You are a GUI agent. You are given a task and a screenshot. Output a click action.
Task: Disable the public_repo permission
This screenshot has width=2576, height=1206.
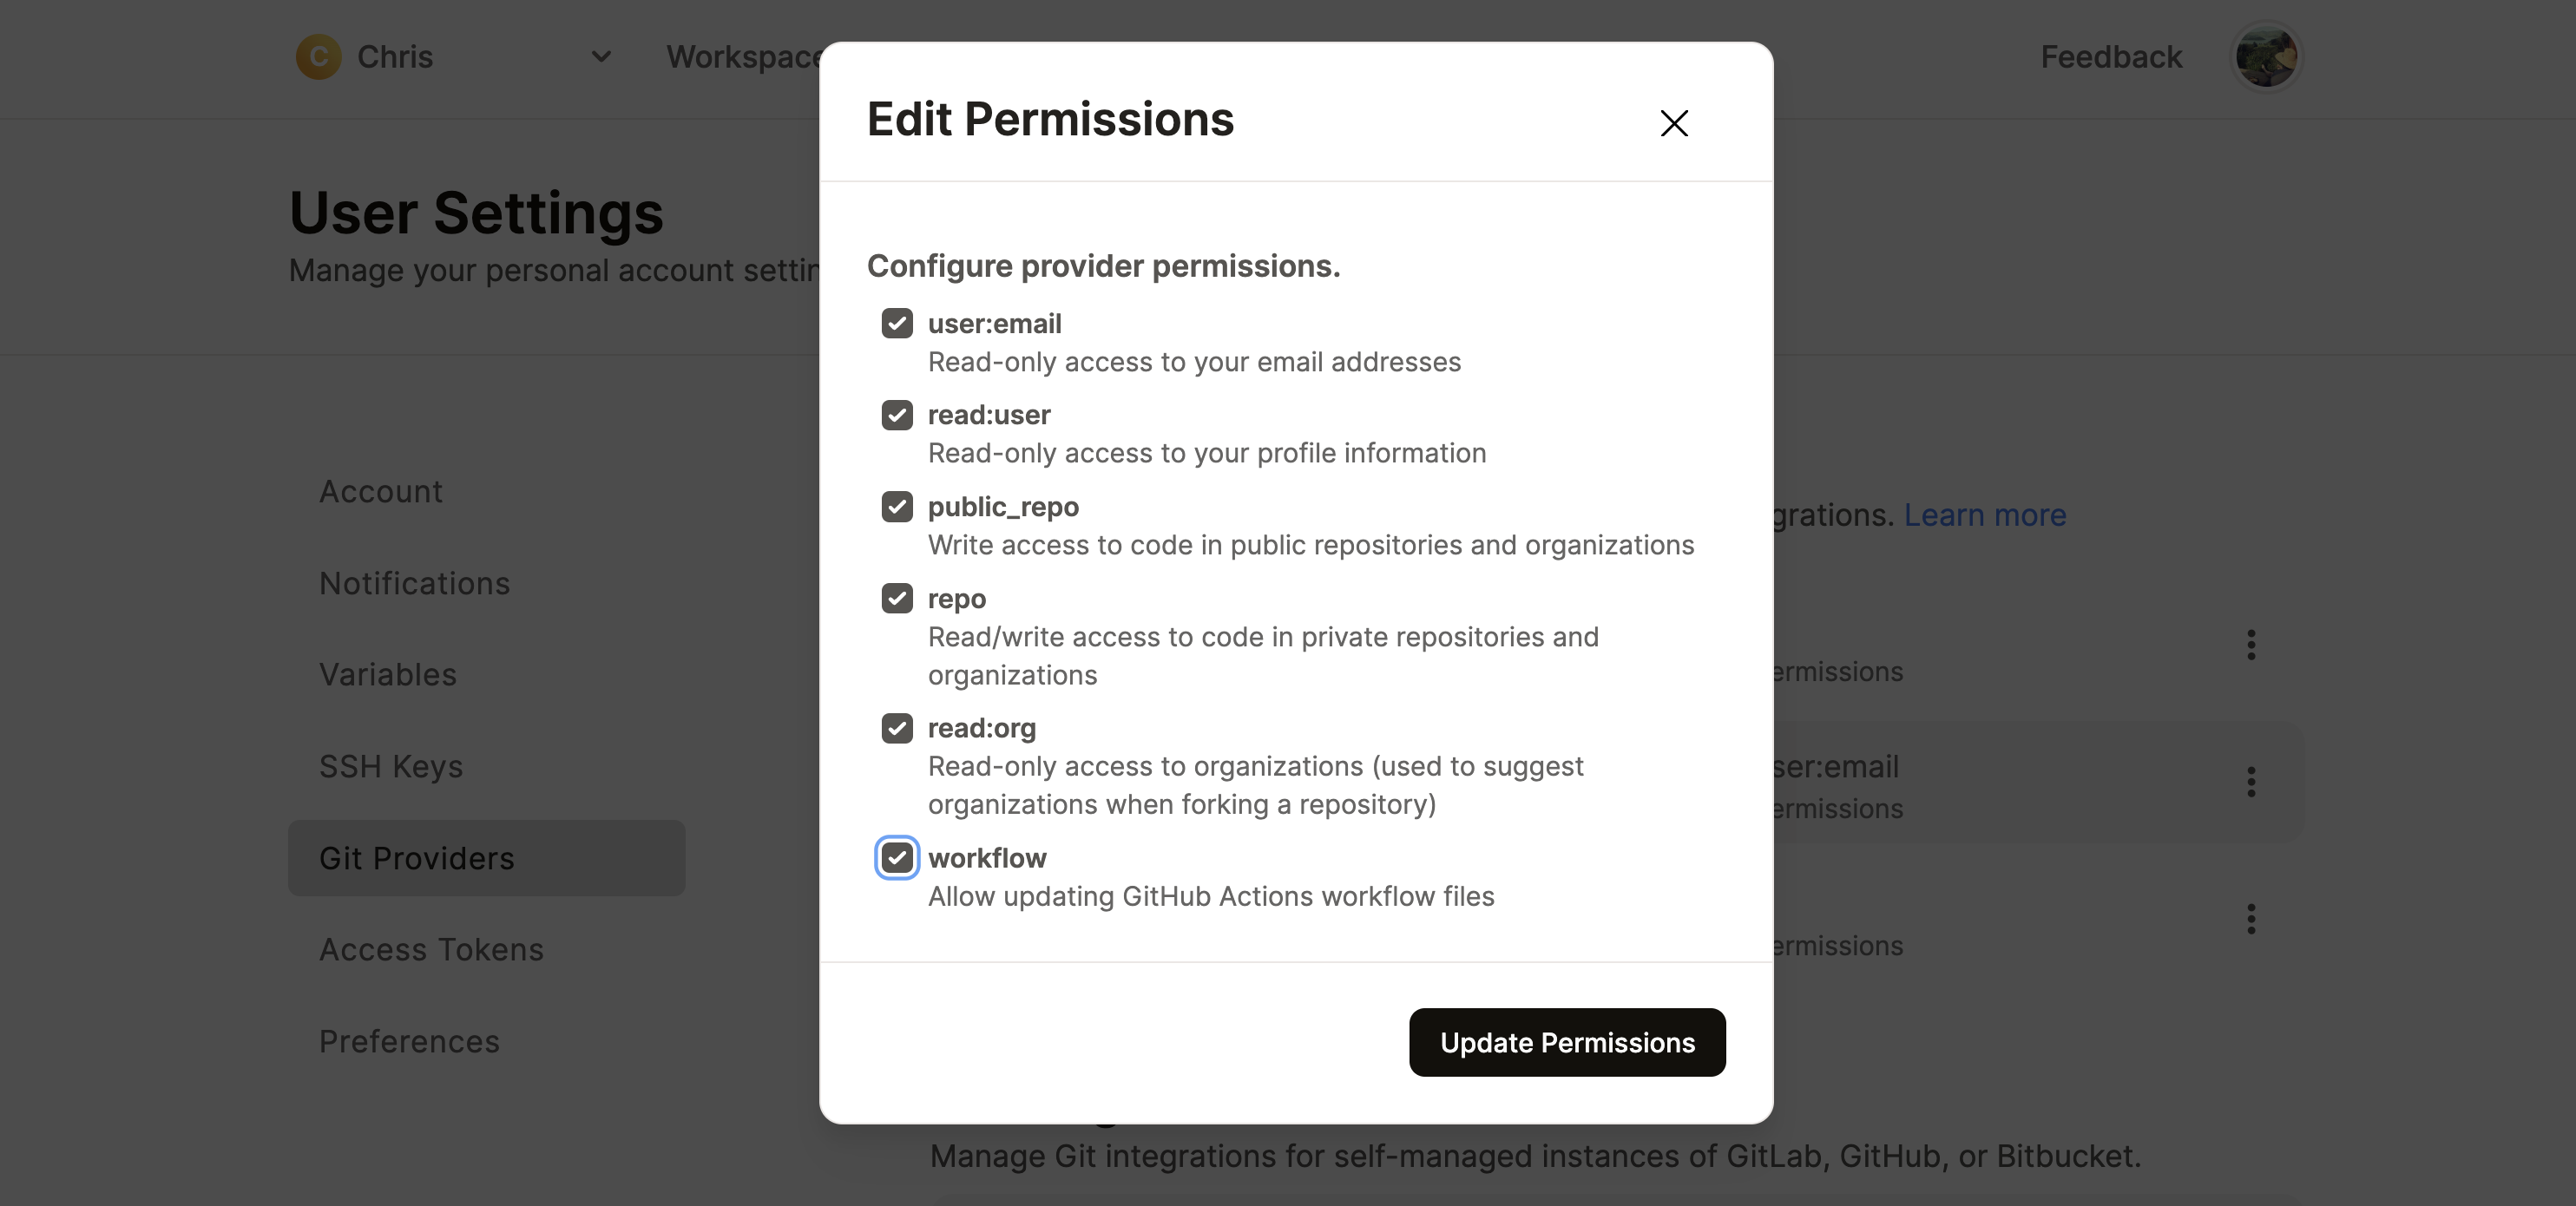[x=896, y=507]
